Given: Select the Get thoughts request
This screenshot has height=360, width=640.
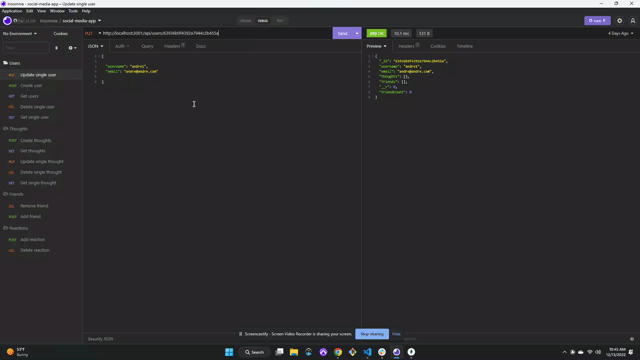Looking at the screenshot, I should tap(41, 151).
